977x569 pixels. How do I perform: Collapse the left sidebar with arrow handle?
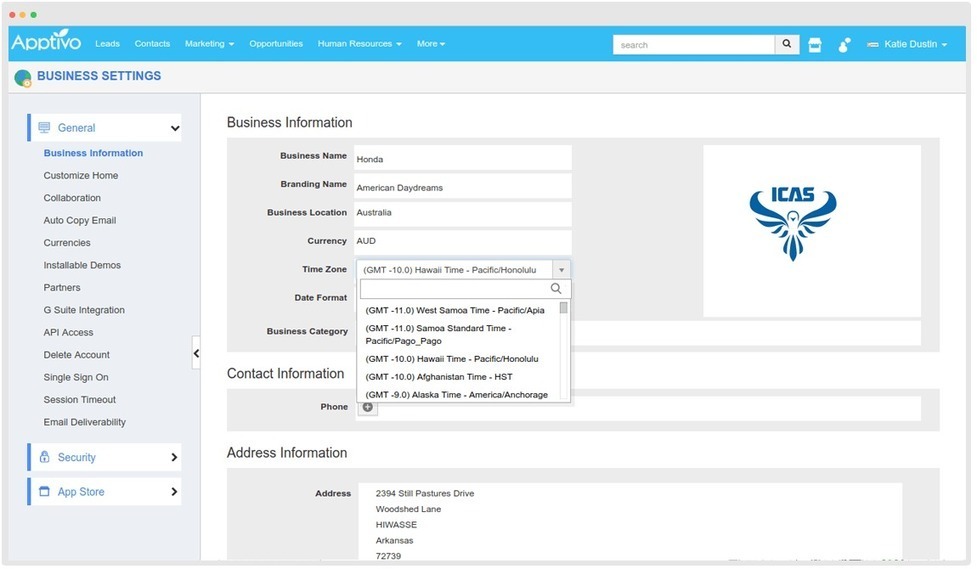tap(196, 353)
